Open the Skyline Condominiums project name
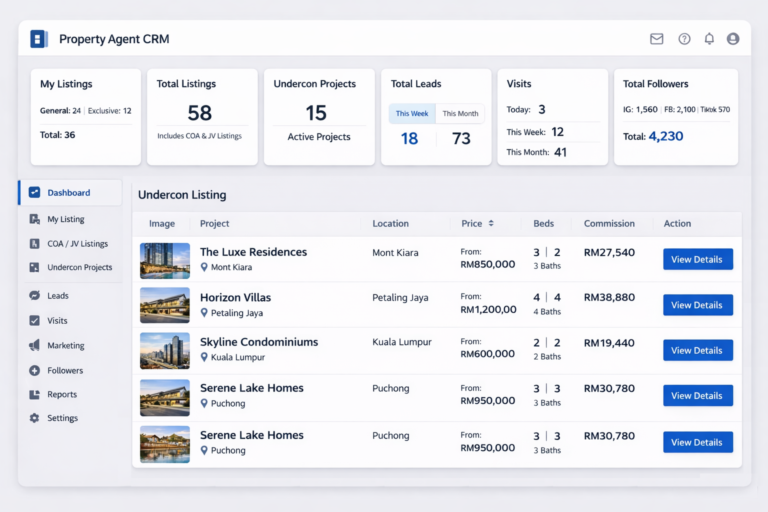This screenshot has height=512, width=768. coord(259,342)
